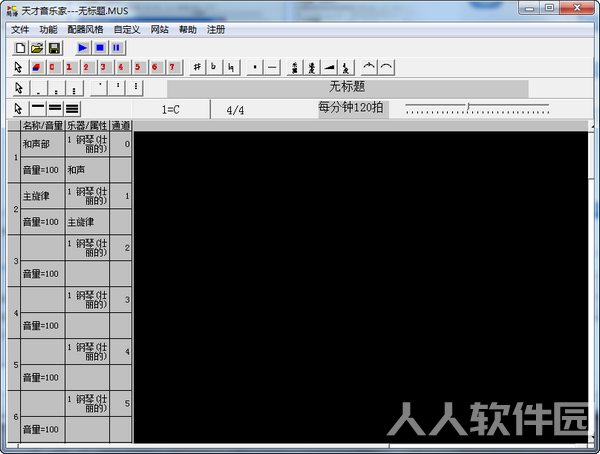
Task: Add three high octave dots above
Action: click(x=136, y=88)
